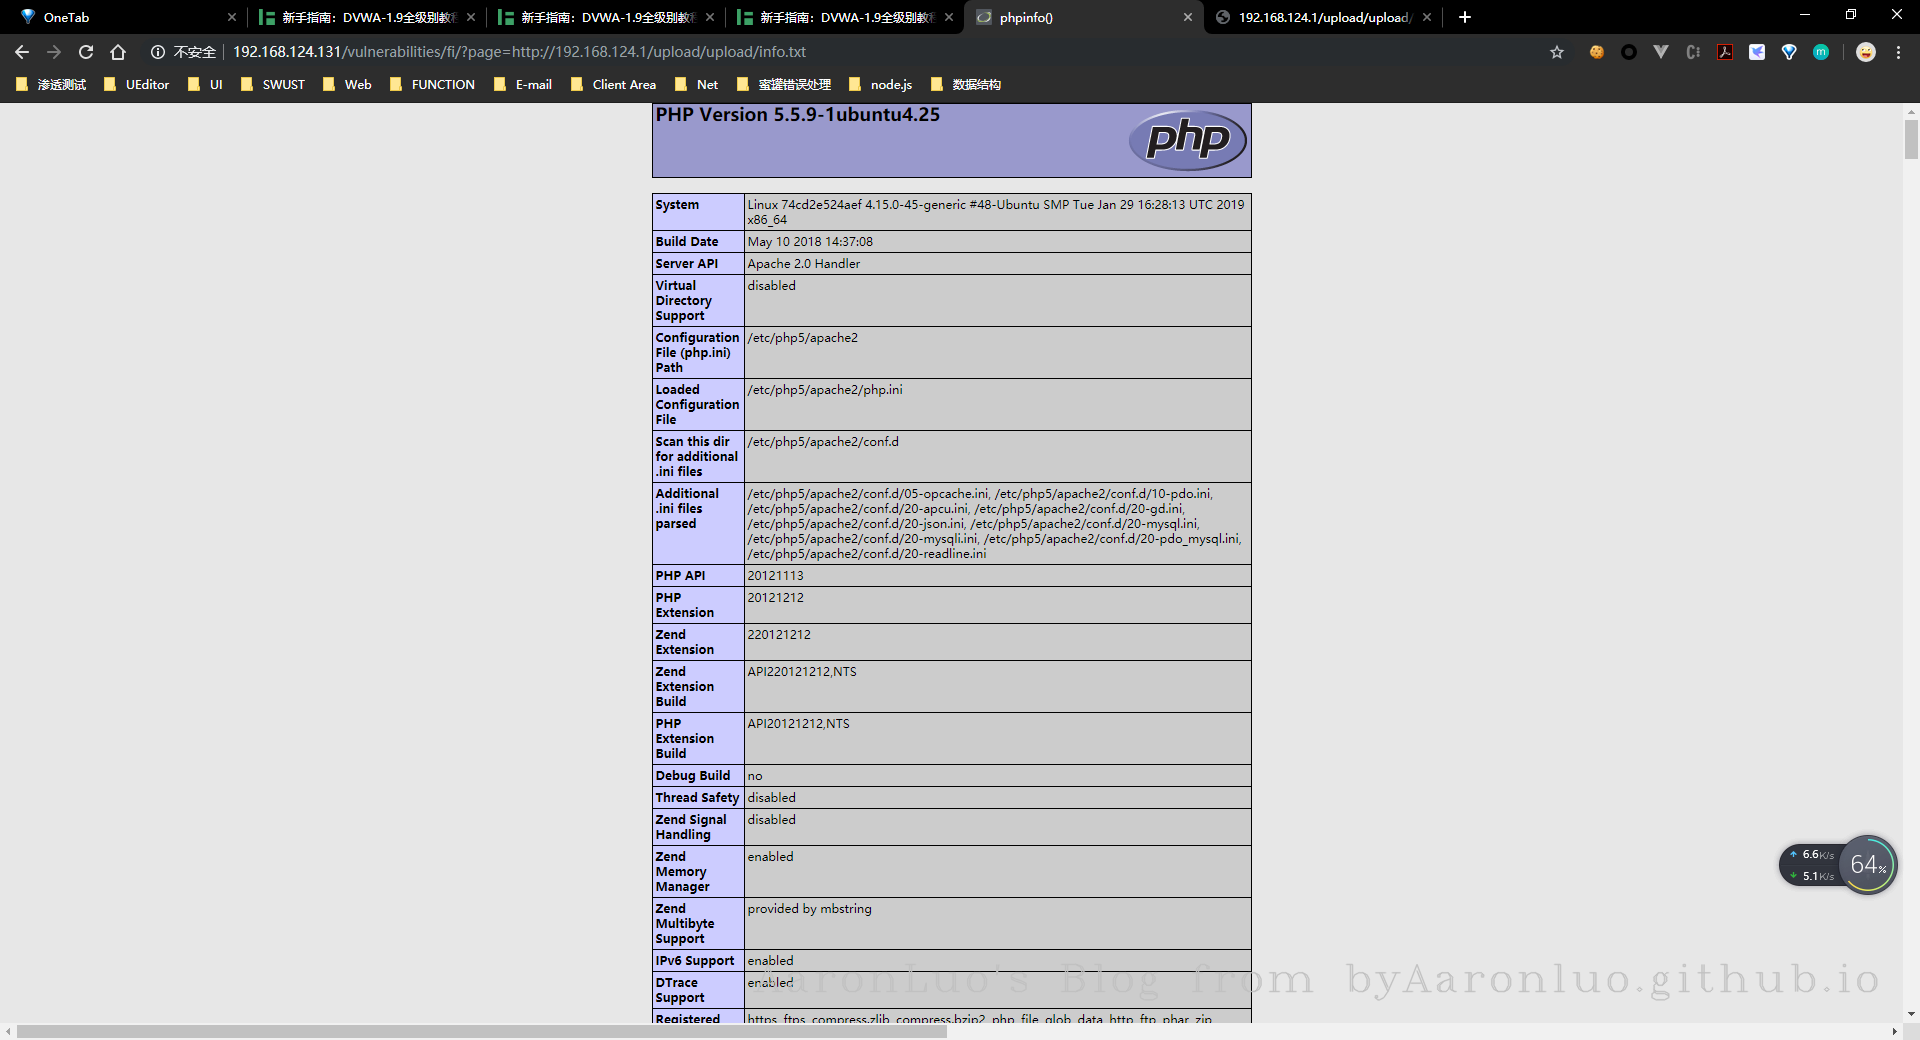
Task: Open the Vue devtools extension icon
Action: (1661, 52)
